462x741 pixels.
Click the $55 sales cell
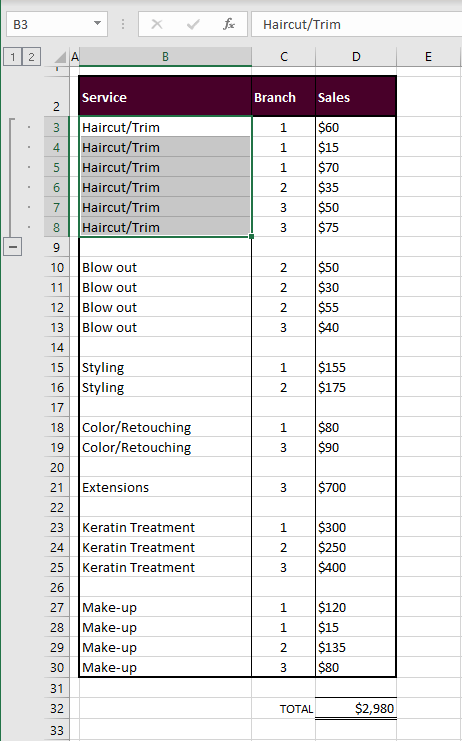356,307
